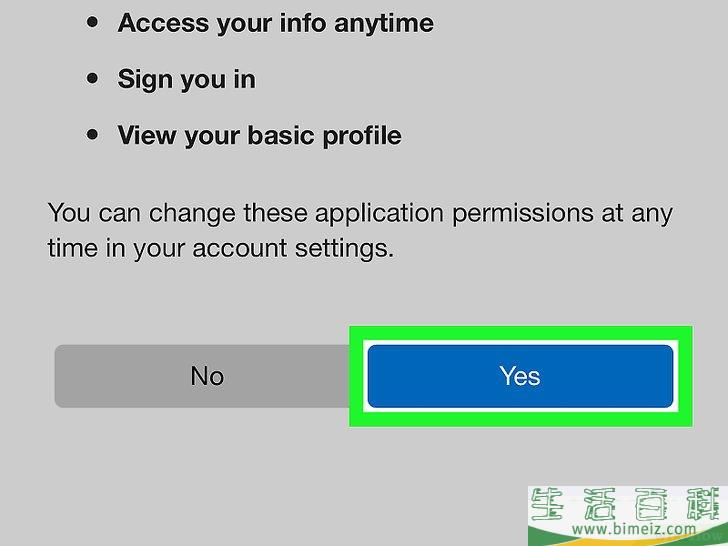This screenshot has width=728, height=546.
Task: Click the 活 character in the watermark logo
Action: click(599, 504)
